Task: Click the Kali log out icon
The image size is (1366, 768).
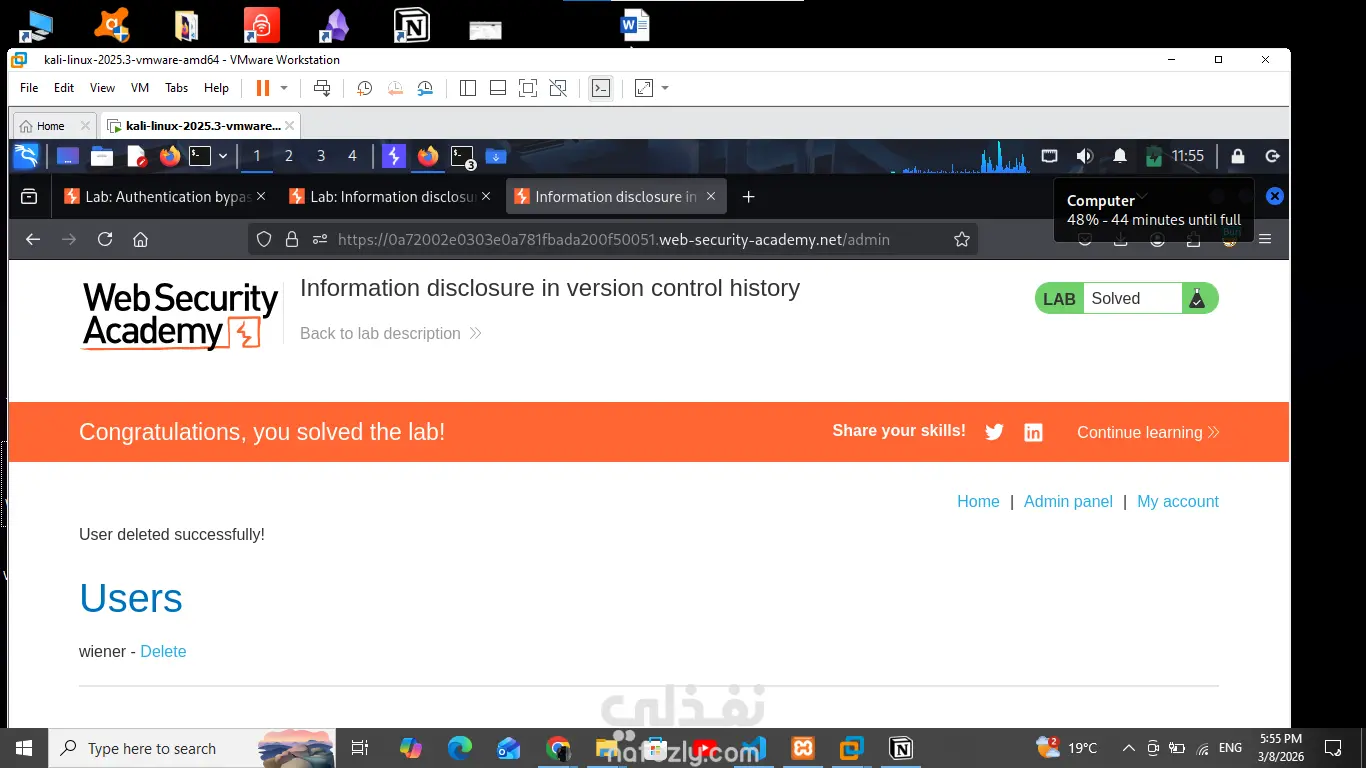Action: tap(1273, 156)
